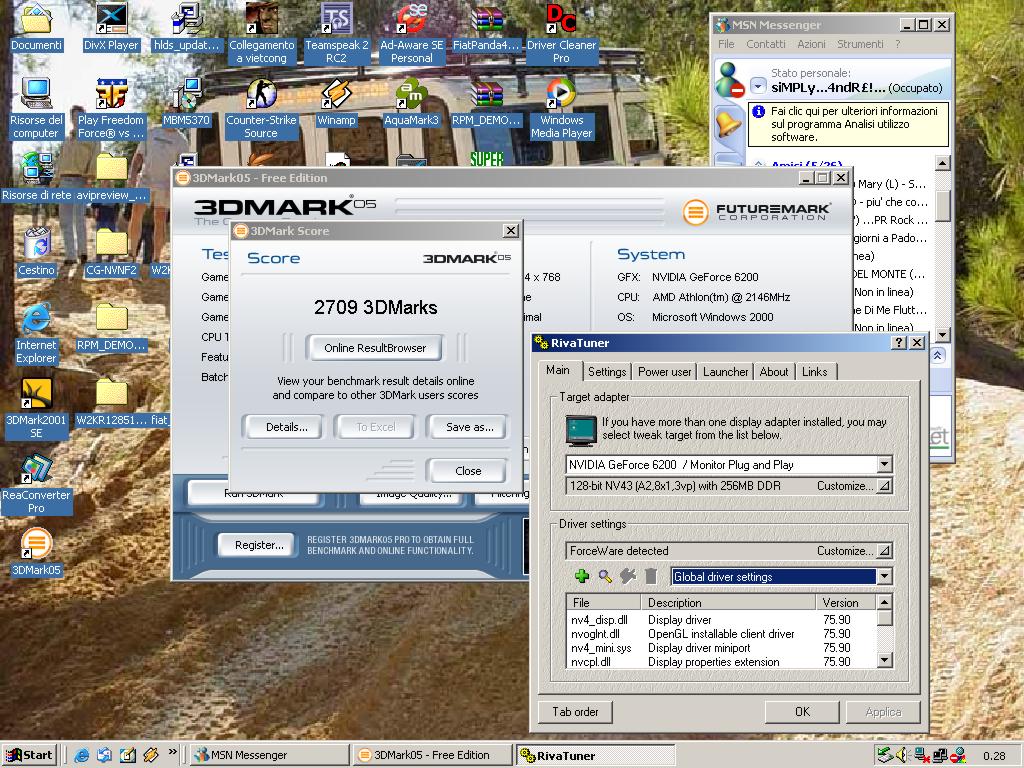Switch to the About tab in RivaTuner
This screenshot has height=768, width=1024.
[x=774, y=372]
